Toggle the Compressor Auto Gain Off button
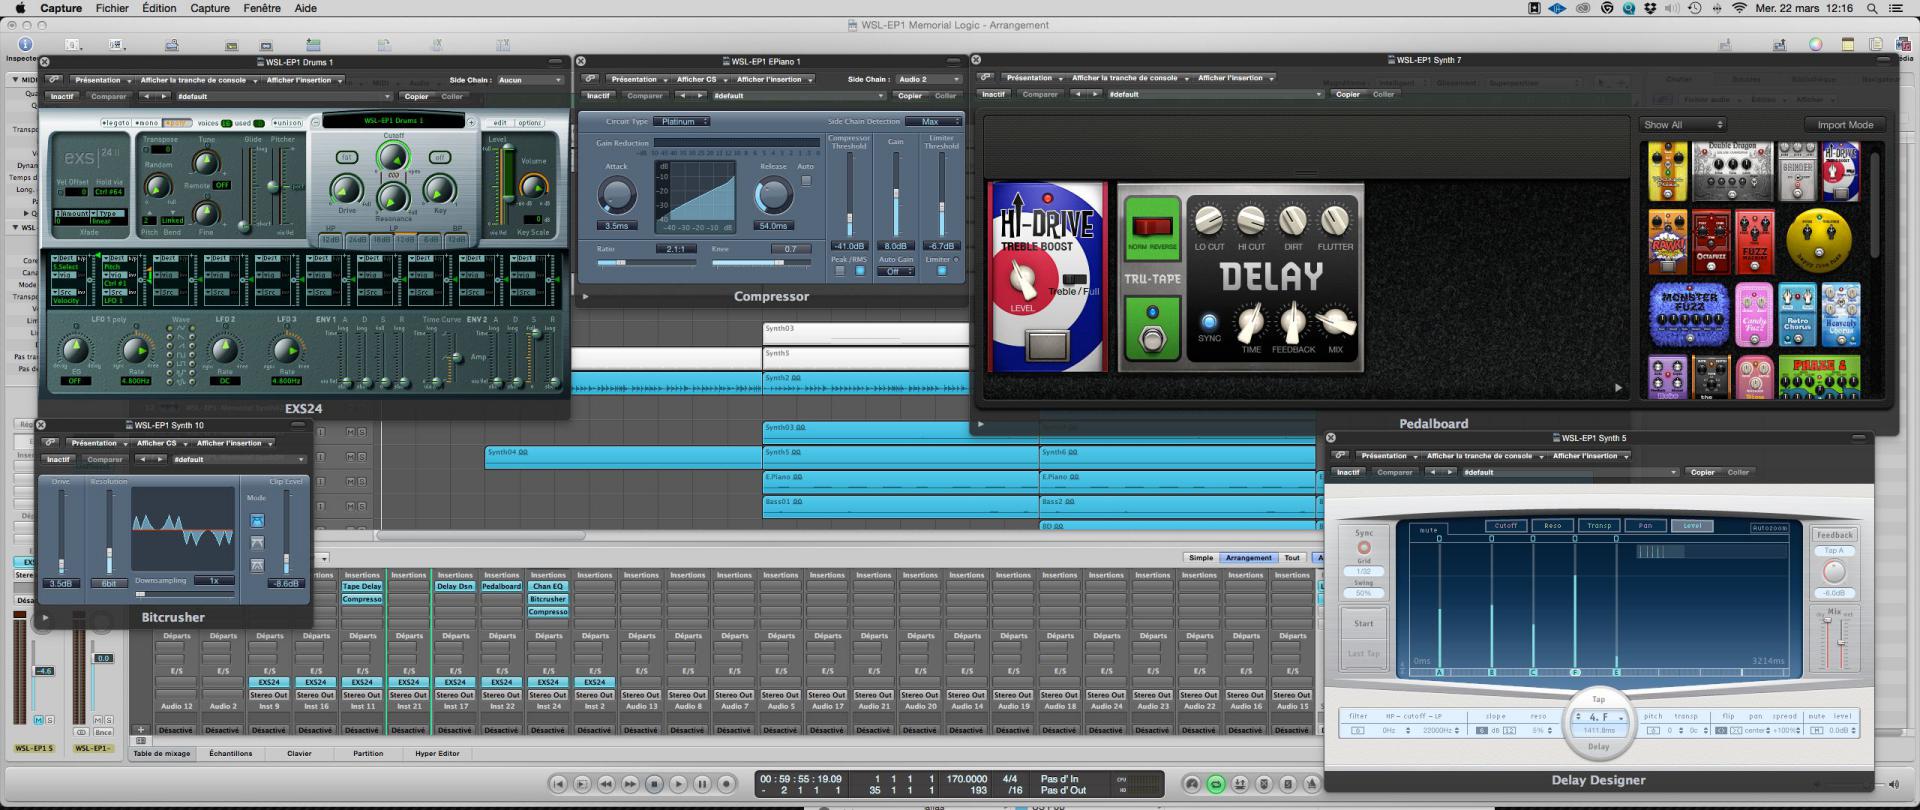Viewport: 1920px width, 810px height. [x=894, y=271]
